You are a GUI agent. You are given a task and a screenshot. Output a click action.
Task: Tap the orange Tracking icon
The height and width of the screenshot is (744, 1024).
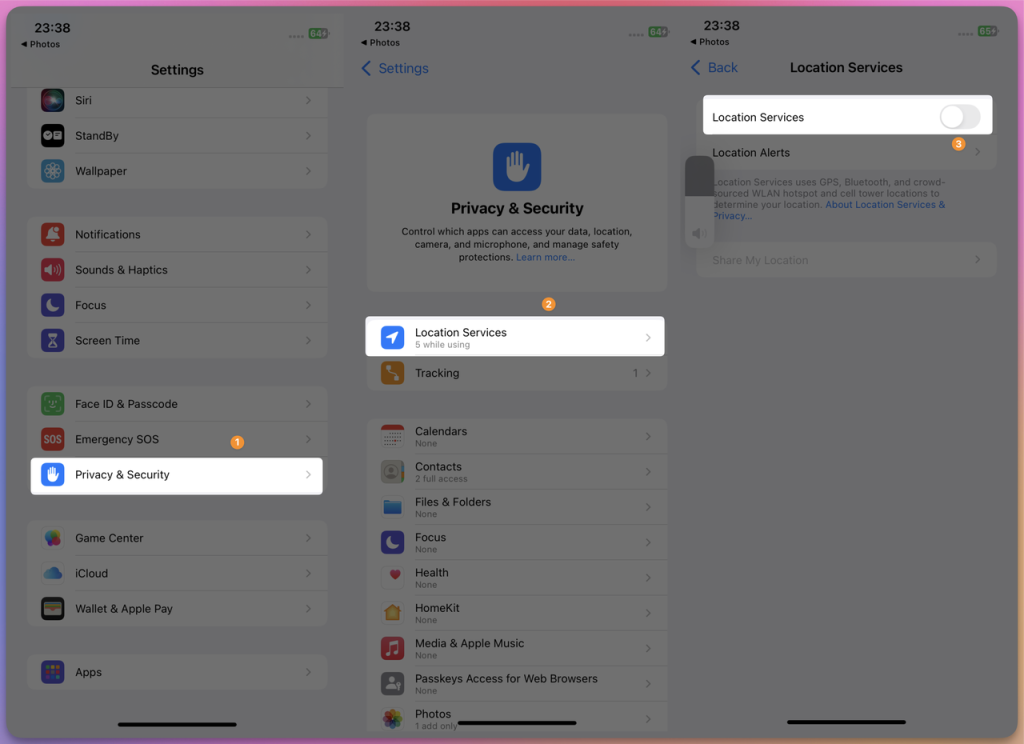pos(392,373)
